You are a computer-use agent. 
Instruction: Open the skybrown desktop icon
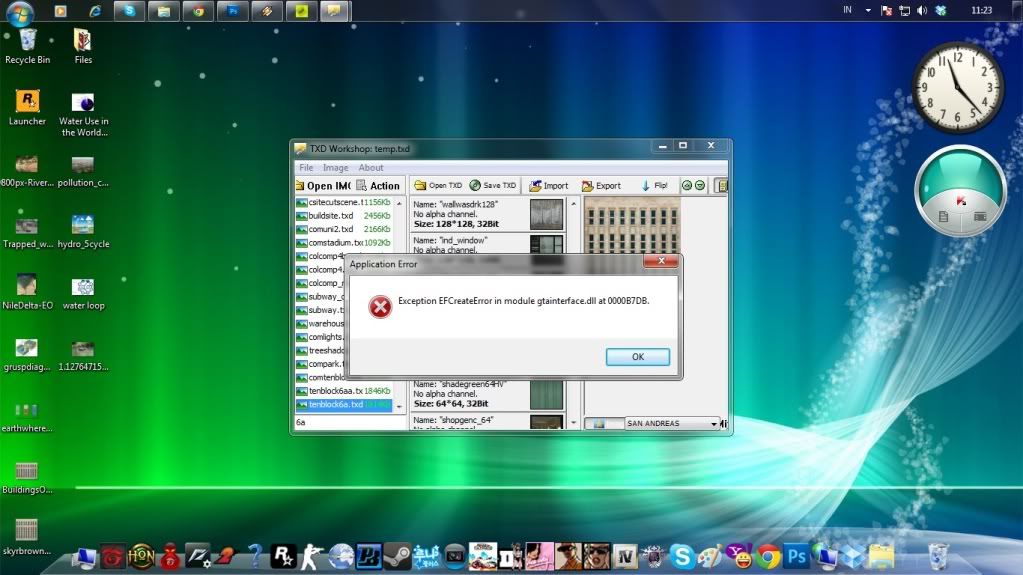[27, 537]
